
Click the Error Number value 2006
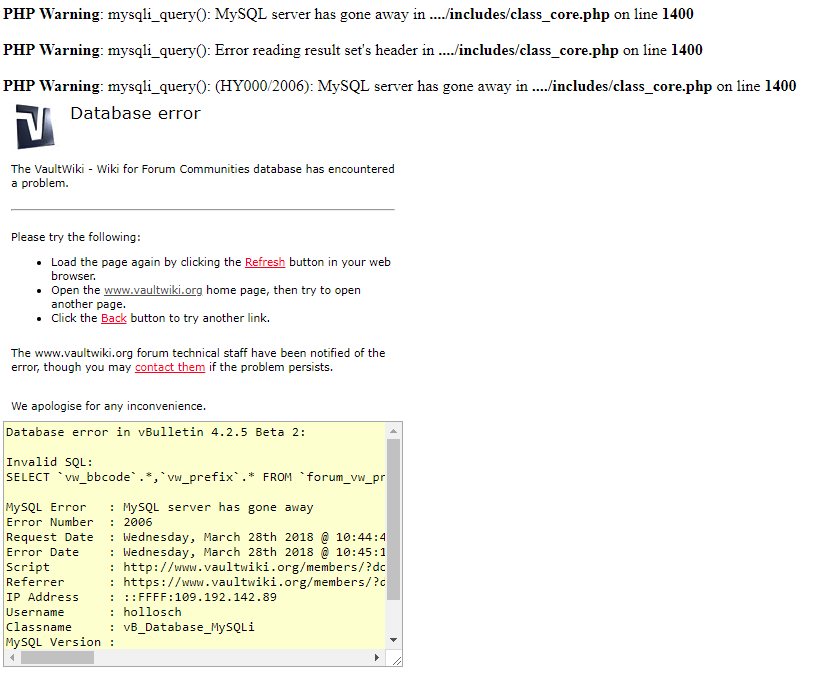tap(138, 522)
